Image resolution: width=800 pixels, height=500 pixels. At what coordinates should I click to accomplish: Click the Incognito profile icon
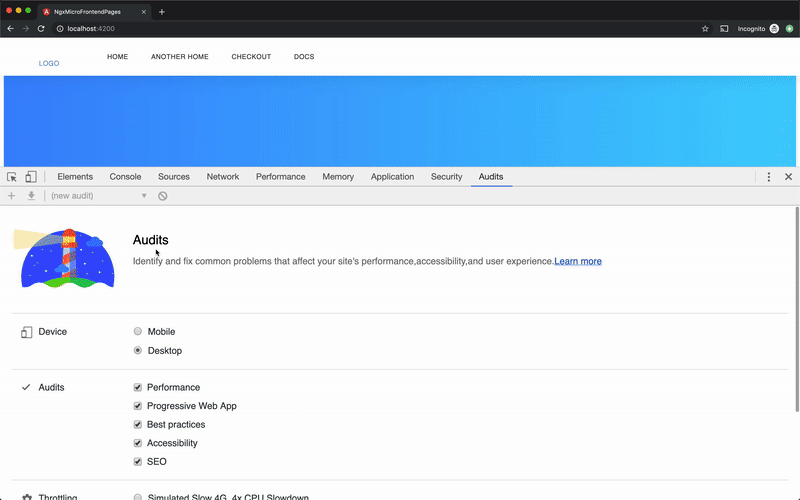[x=774, y=29]
